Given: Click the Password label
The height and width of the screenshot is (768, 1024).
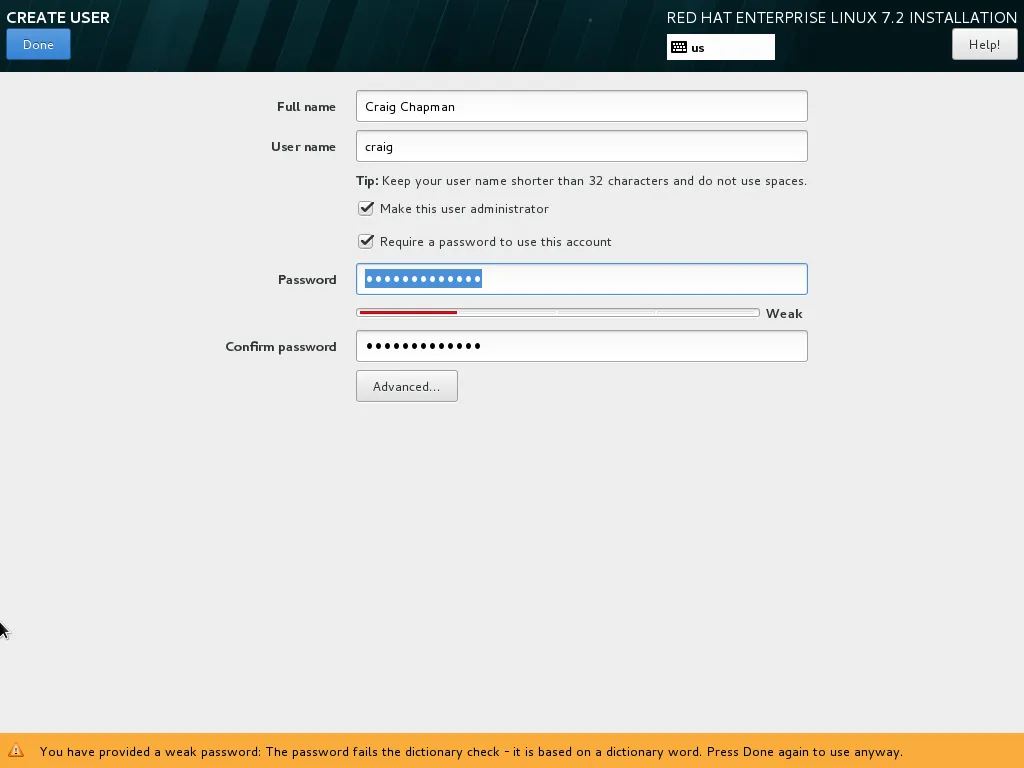Looking at the screenshot, I should pos(307,280).
